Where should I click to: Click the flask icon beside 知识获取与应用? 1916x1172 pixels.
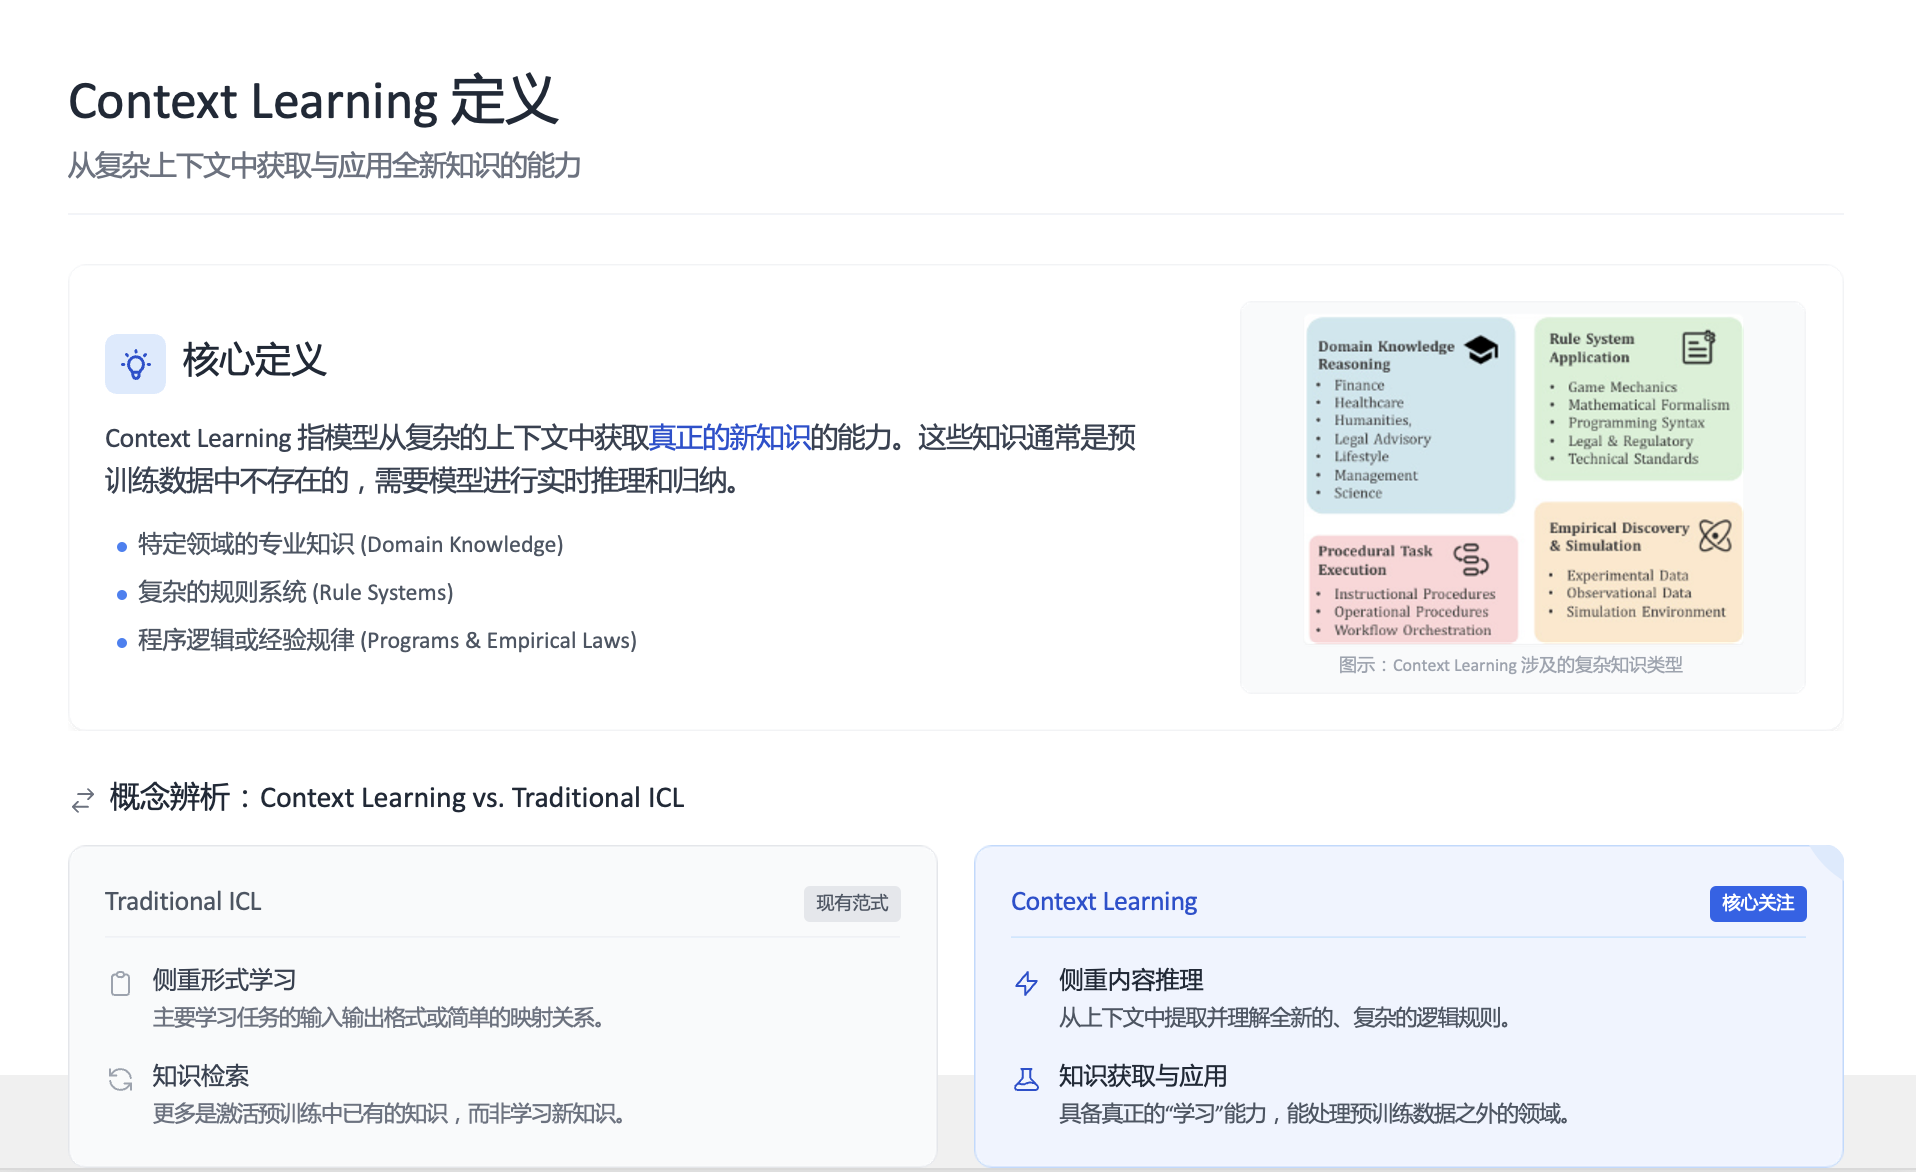coord(1026,1079)
